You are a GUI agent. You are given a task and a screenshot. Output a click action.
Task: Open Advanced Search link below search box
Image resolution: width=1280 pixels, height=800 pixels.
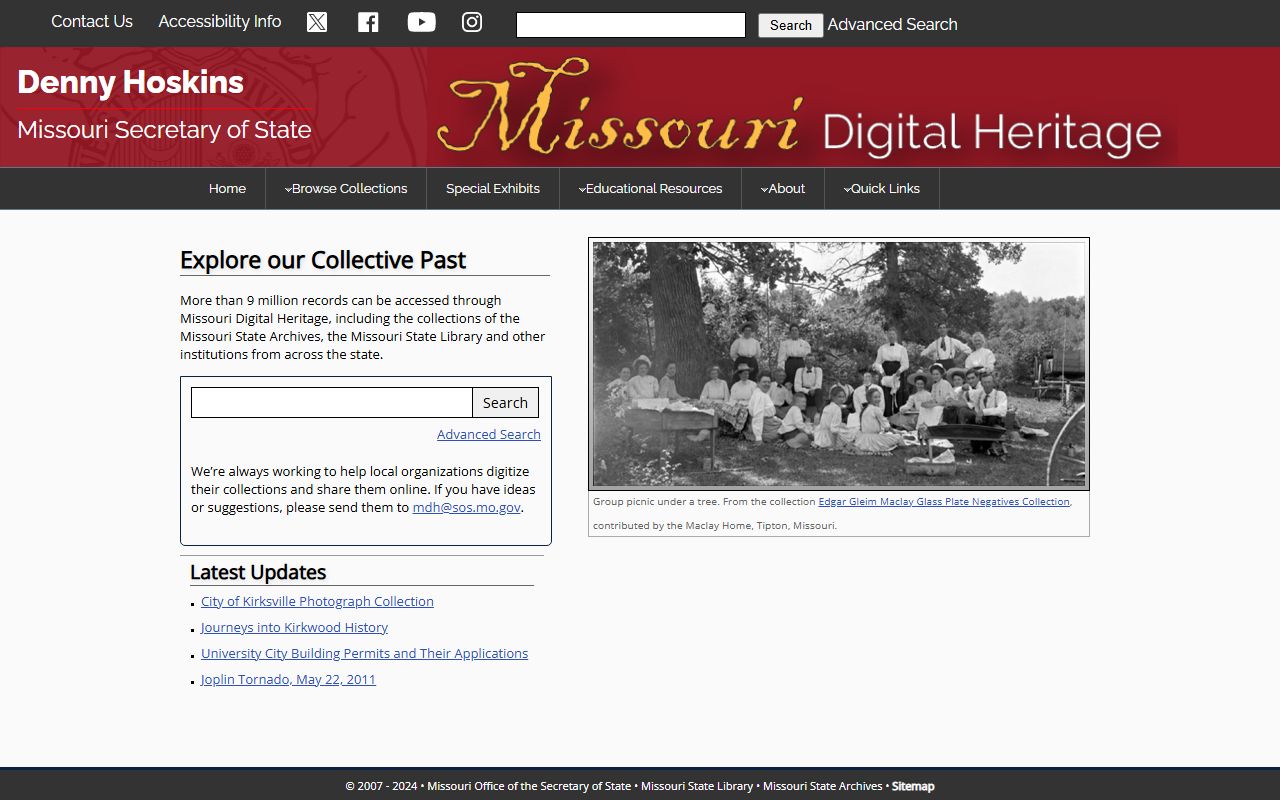tap(489, 434)
